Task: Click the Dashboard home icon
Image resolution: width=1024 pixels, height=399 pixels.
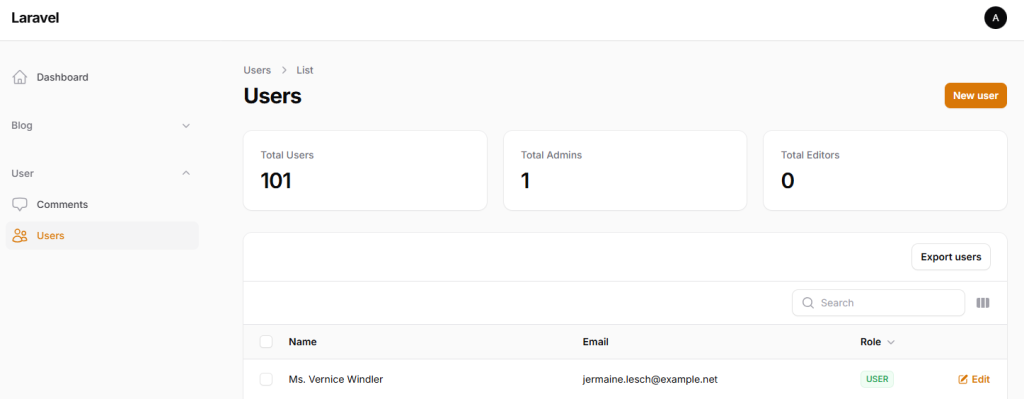Action: tap(20, 77)
